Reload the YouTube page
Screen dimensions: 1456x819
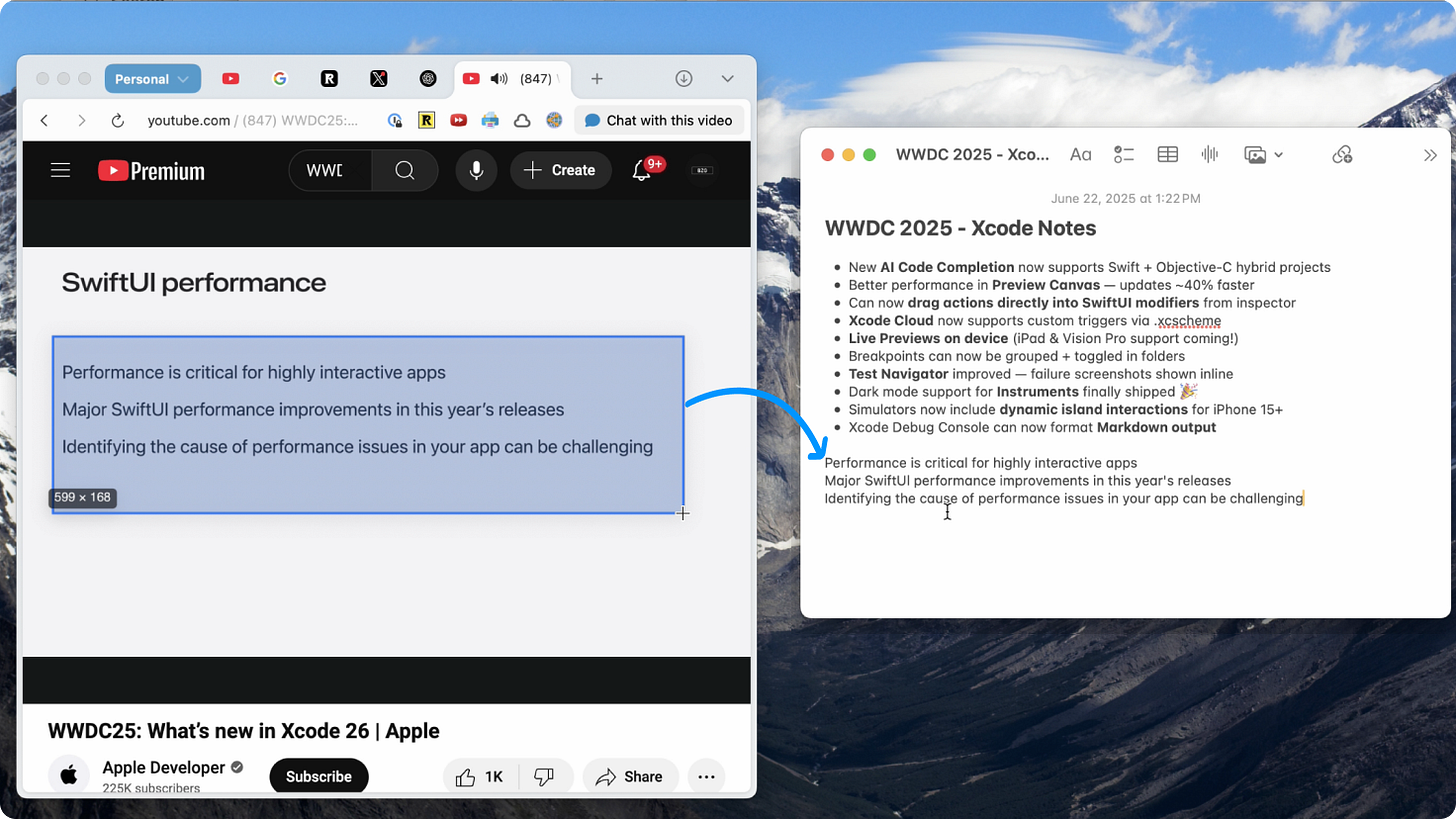(x=117, y=120)
